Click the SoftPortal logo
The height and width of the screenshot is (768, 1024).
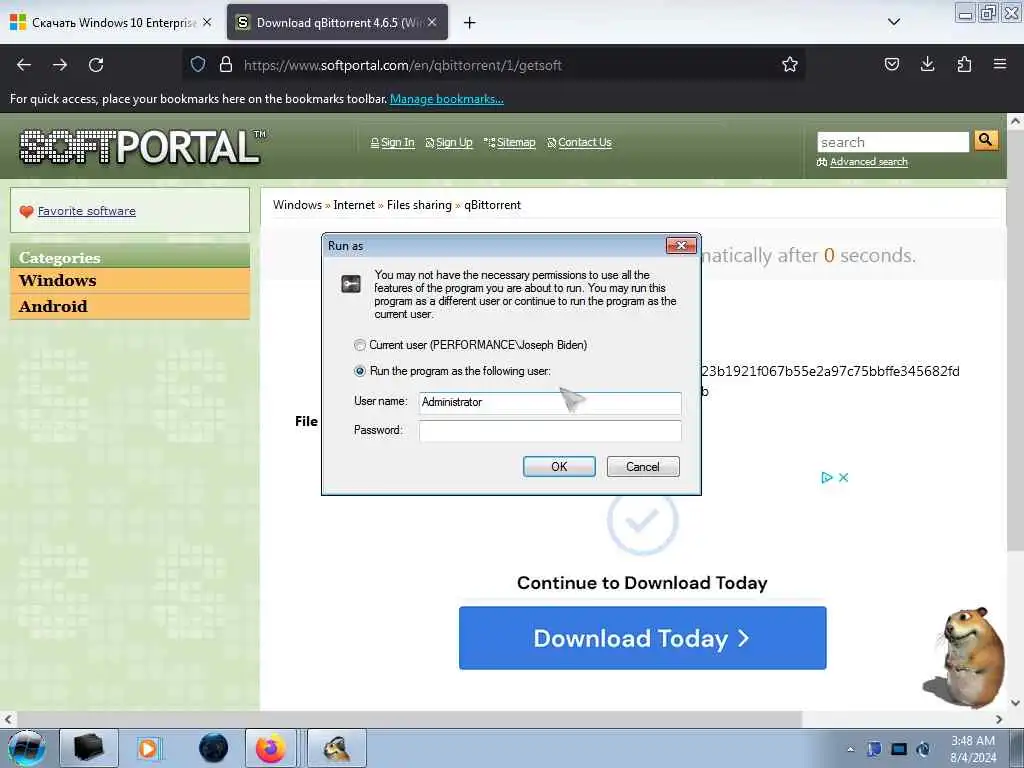click(x=142, y=146)
